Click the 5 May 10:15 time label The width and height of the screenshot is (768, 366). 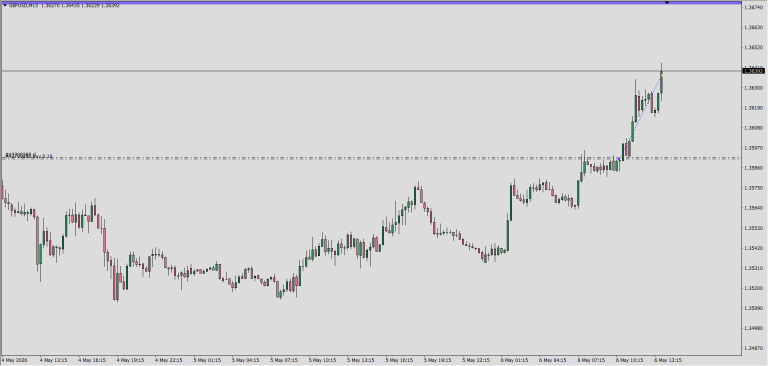[323, 360]
